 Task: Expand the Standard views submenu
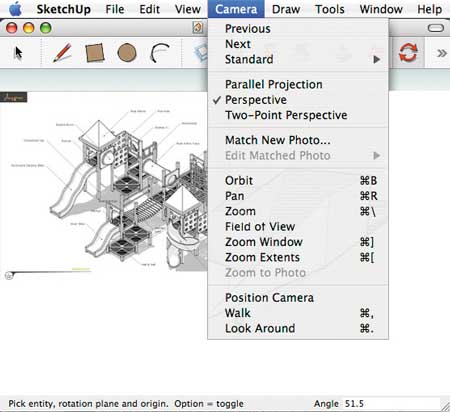pyautogui.click(x=298, y=59)
